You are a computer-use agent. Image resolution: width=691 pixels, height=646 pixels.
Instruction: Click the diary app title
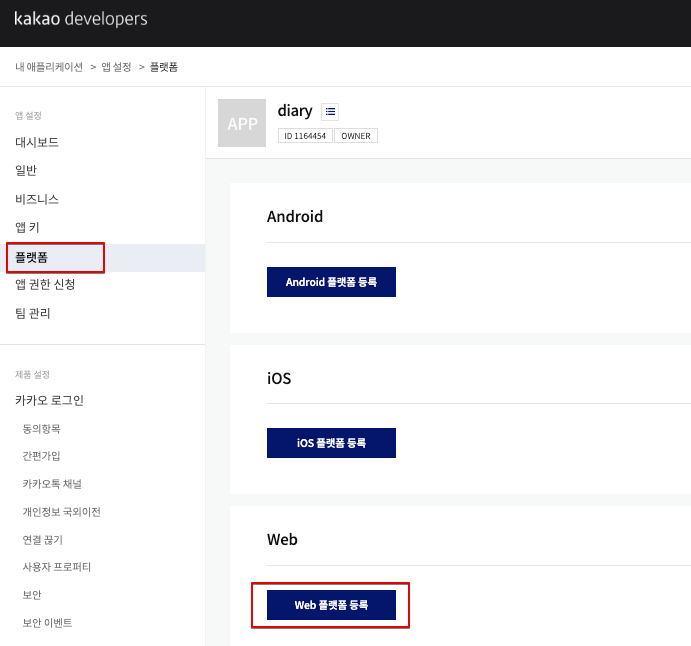click(295, 111)
